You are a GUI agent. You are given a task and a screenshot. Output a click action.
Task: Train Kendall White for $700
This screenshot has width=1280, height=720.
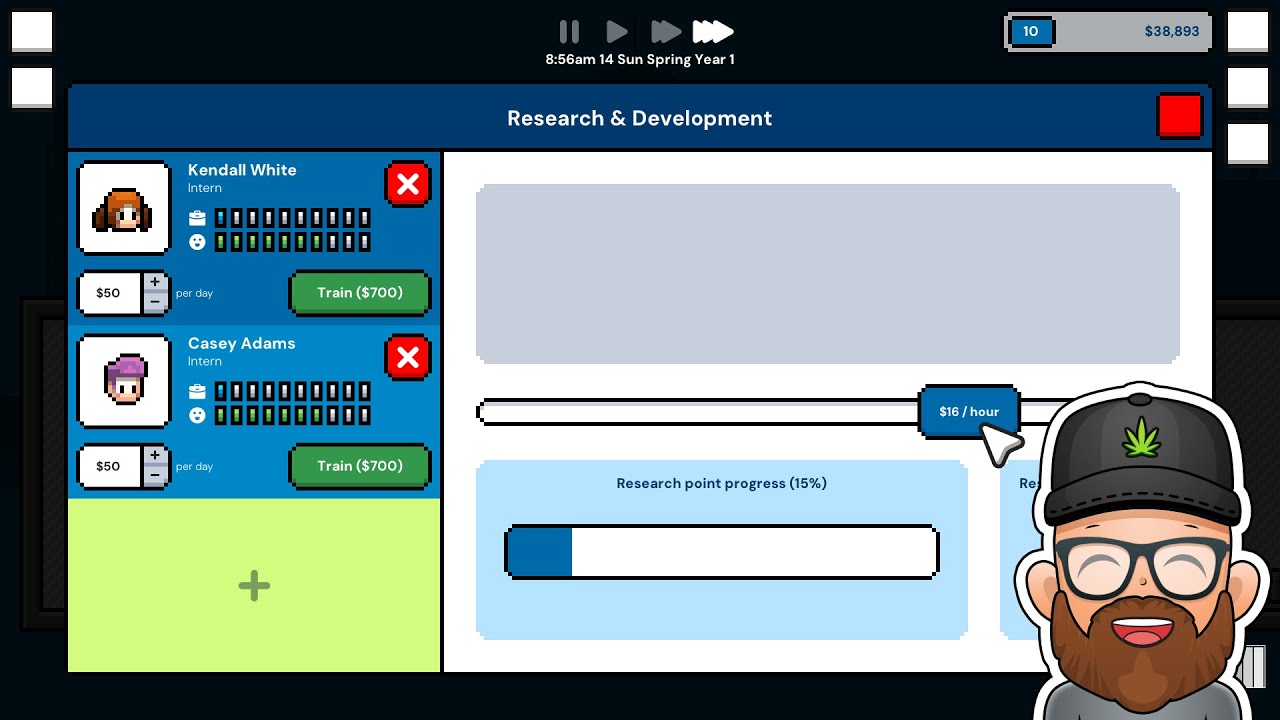tap(360, 293)
